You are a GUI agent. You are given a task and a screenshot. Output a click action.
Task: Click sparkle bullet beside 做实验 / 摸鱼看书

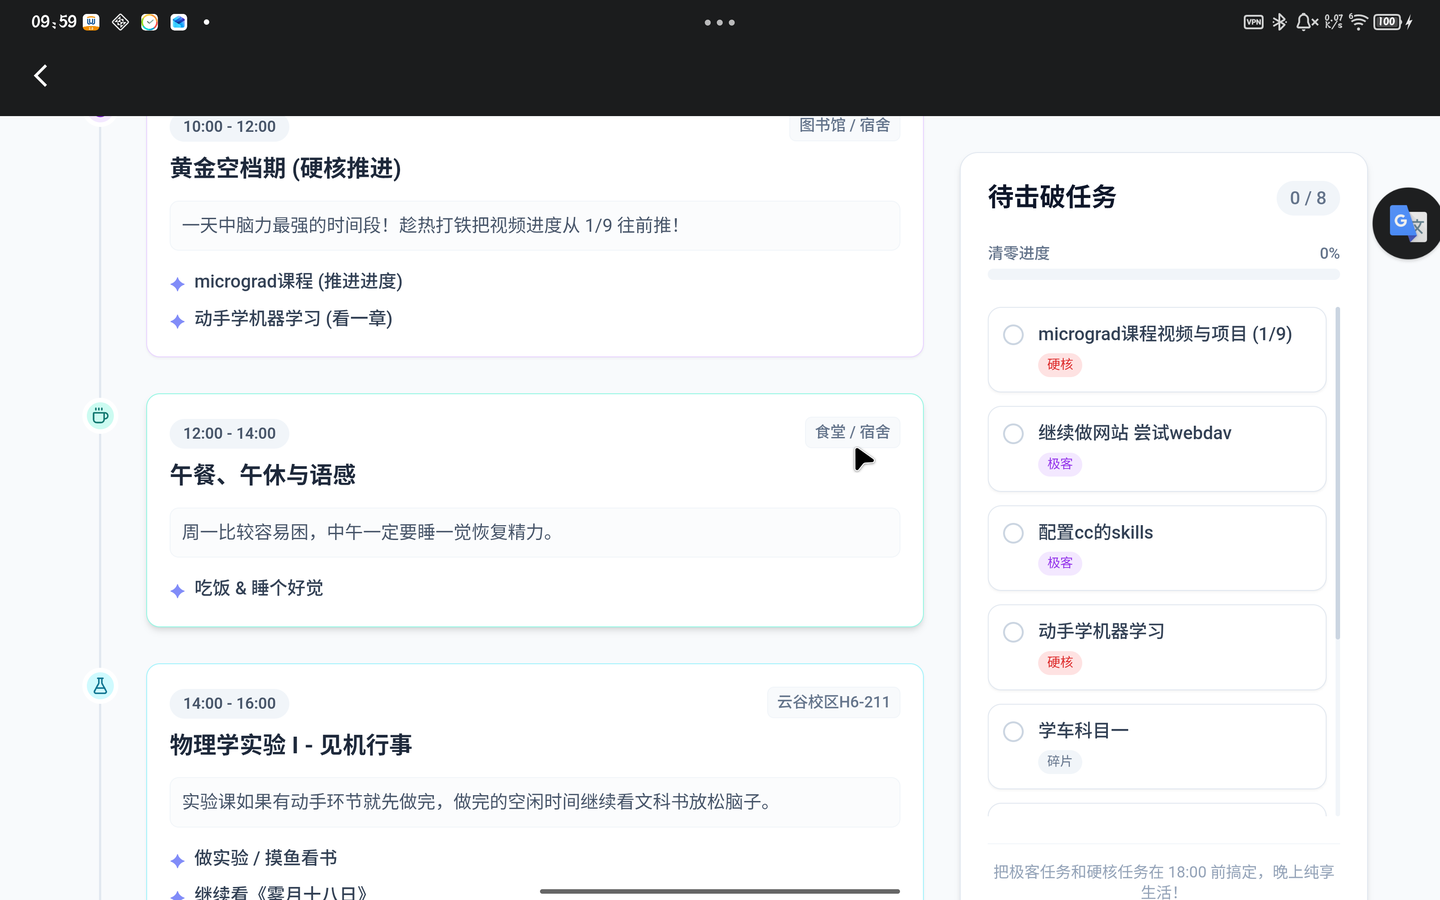pyautogui.click(x=177, y=861)
